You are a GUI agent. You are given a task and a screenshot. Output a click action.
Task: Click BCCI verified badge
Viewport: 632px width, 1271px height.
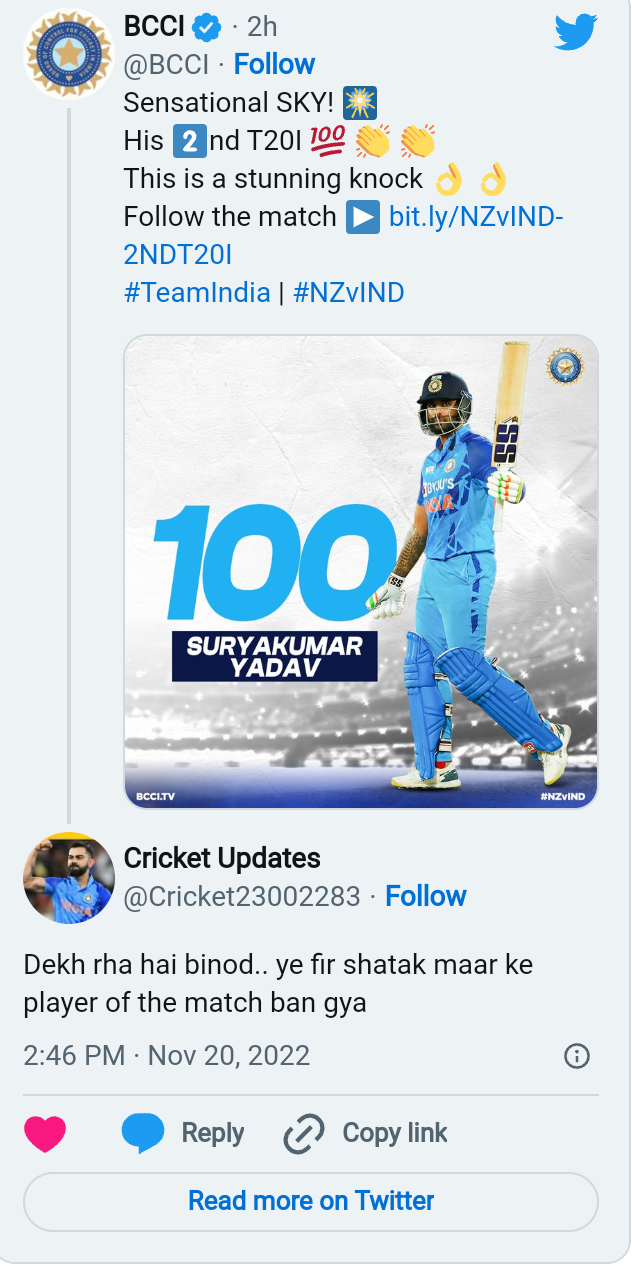pyautogui.click(x=207, y=28)
